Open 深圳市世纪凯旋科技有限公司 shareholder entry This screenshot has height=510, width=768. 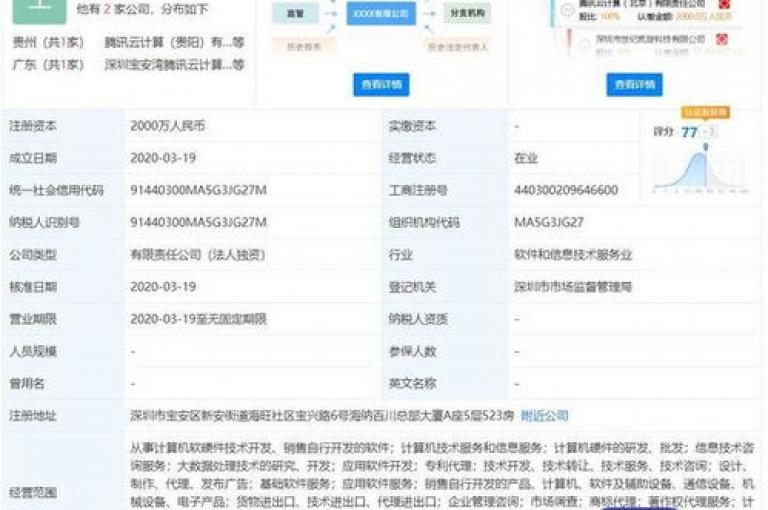pyautogui.click(x=650, y=39)
